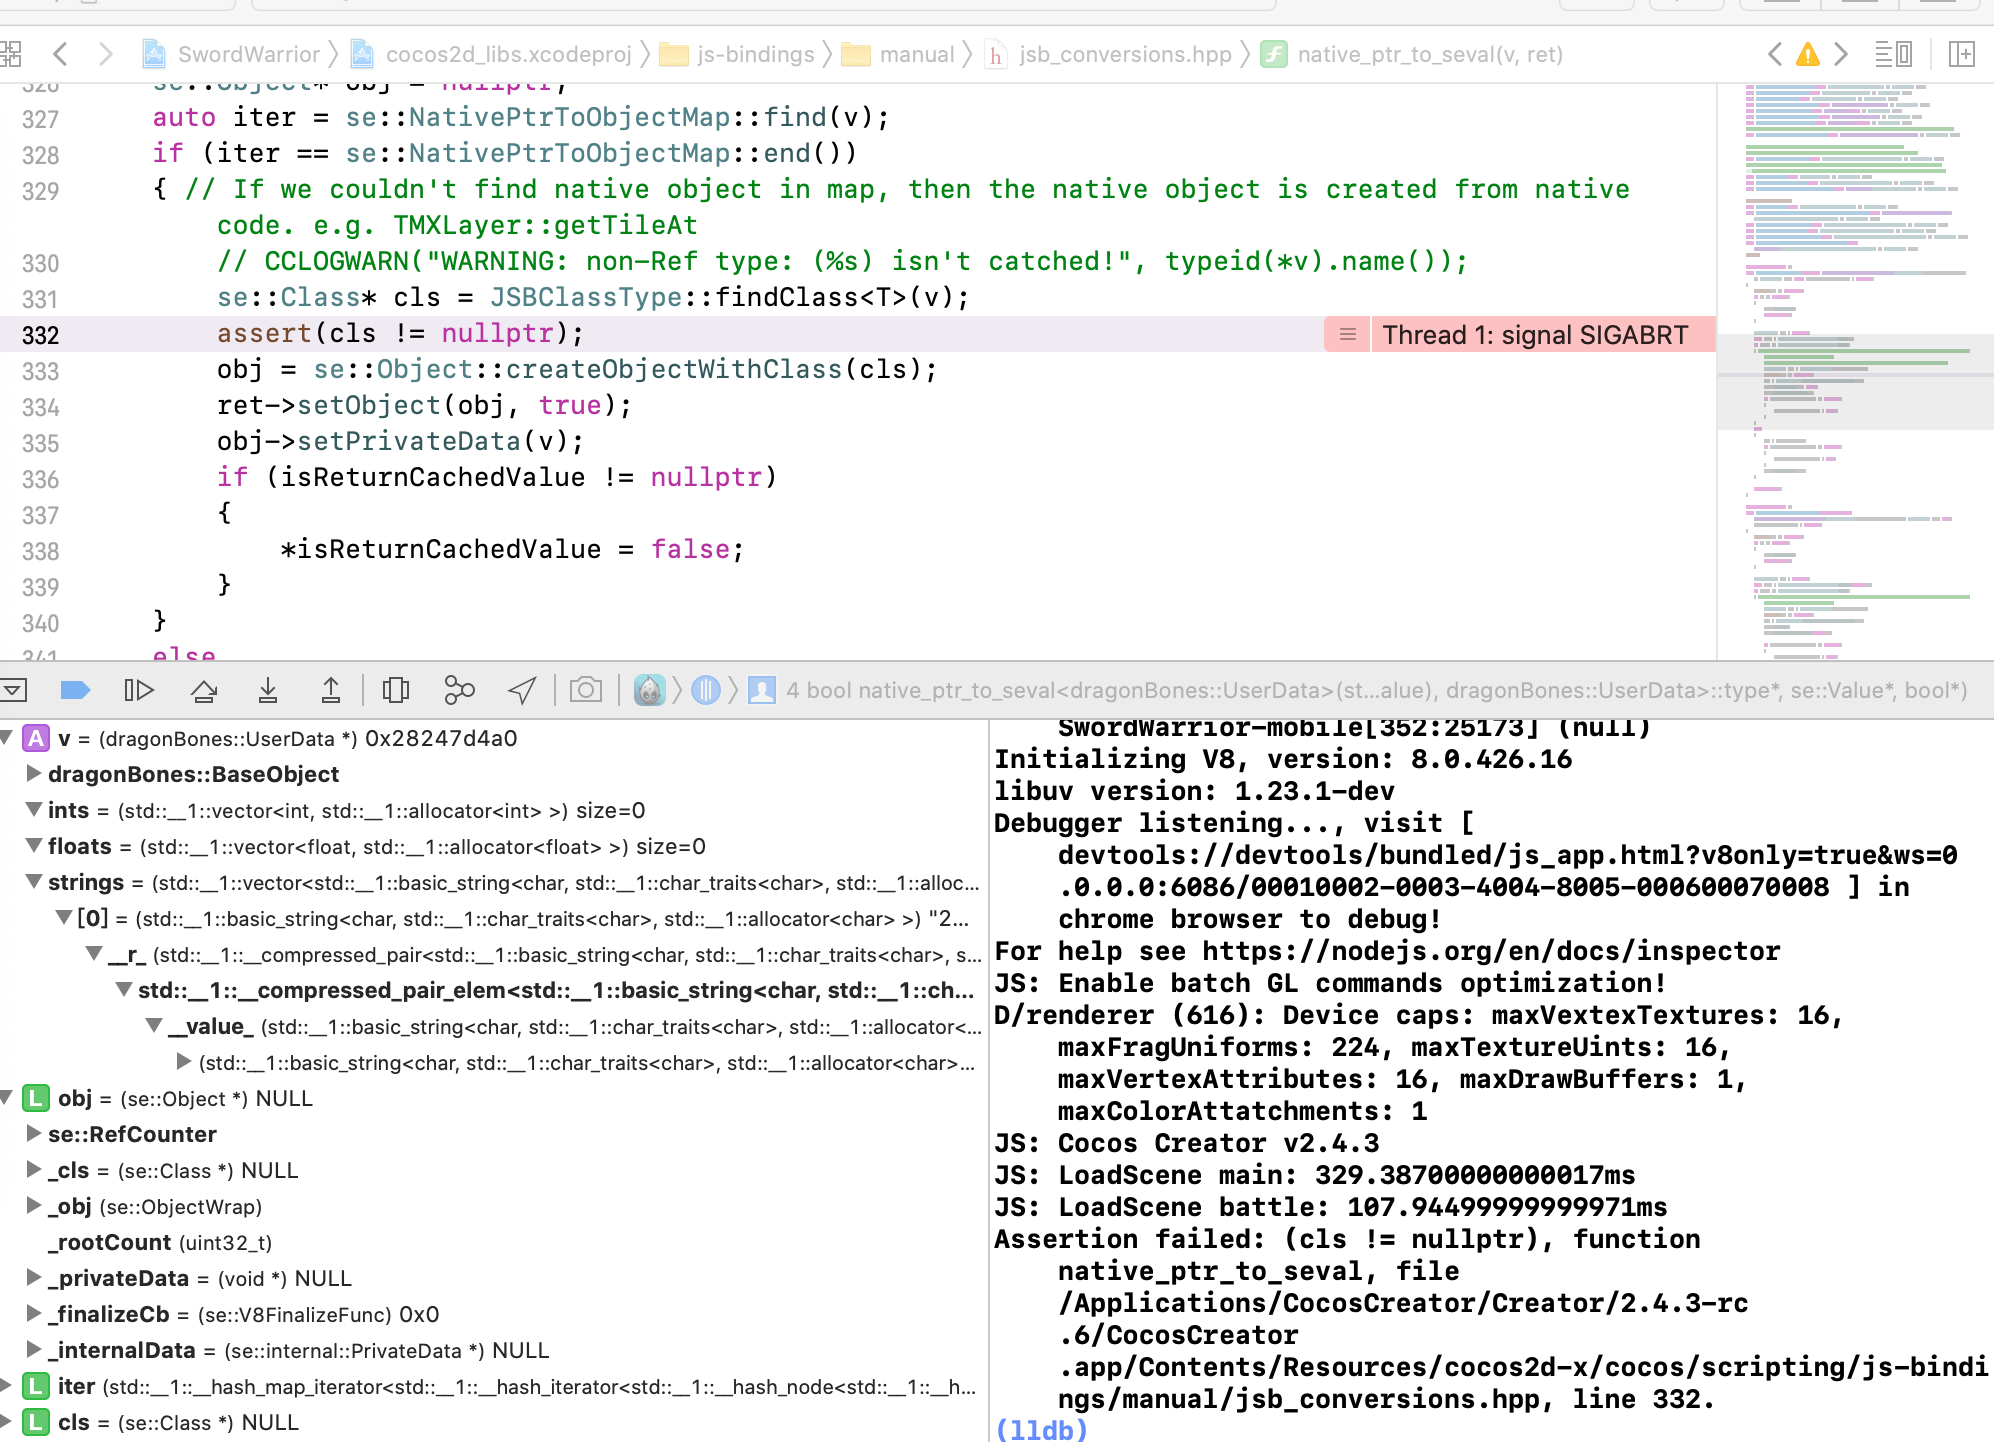Click Continue program execution button

coord(138,690)
